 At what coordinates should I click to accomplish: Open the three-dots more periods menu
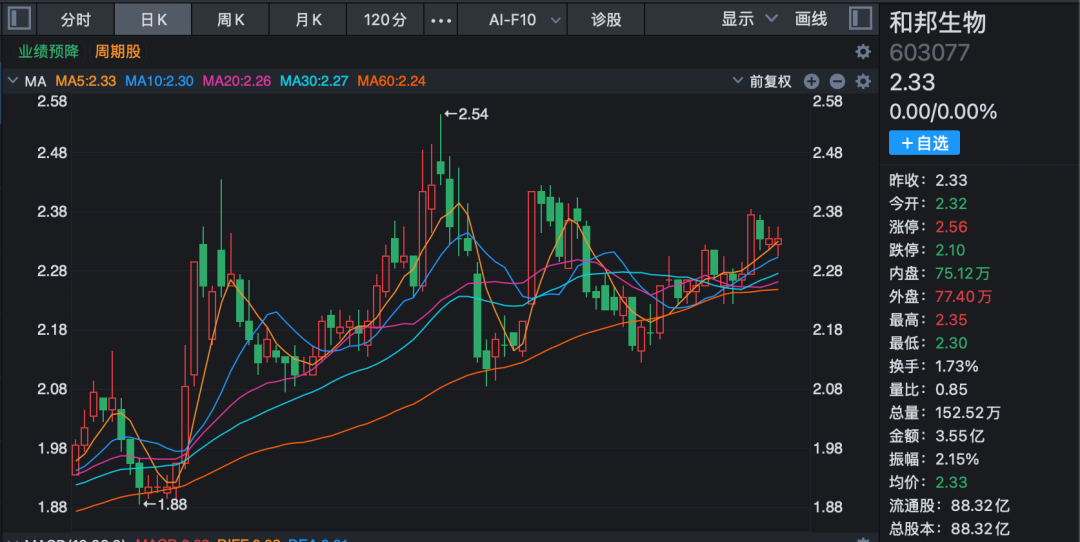tap(440, 19)
